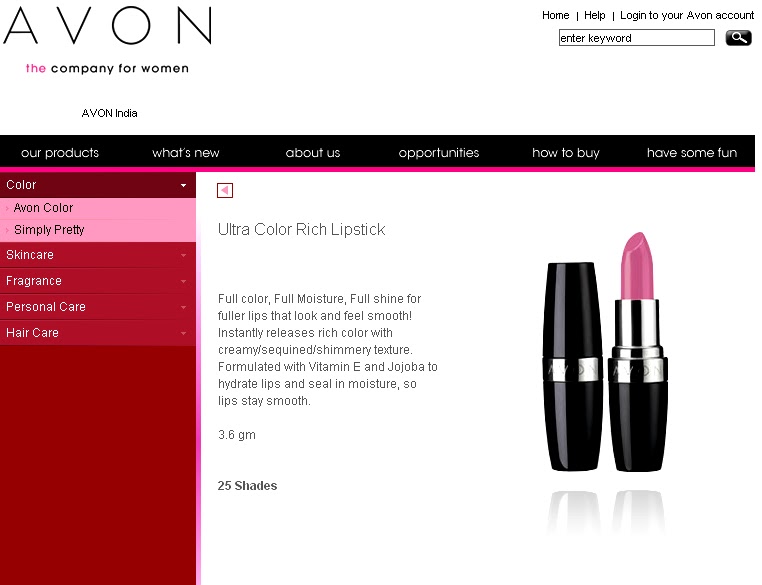This screenshot has width=762, height=585.
Task: Open the our products menu
Action: (60, 153)
